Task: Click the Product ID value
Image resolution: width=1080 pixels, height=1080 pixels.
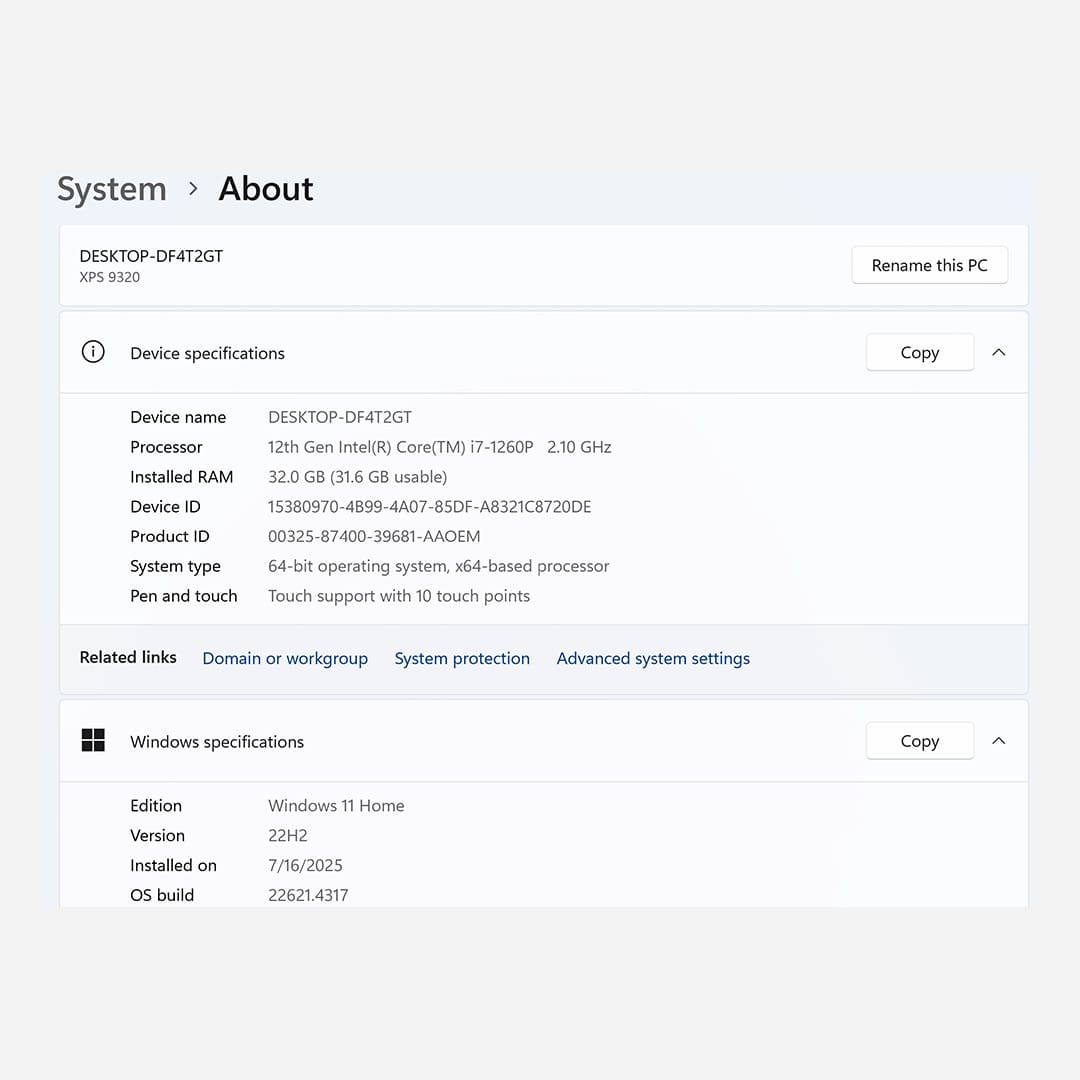Action: [374, 536]
